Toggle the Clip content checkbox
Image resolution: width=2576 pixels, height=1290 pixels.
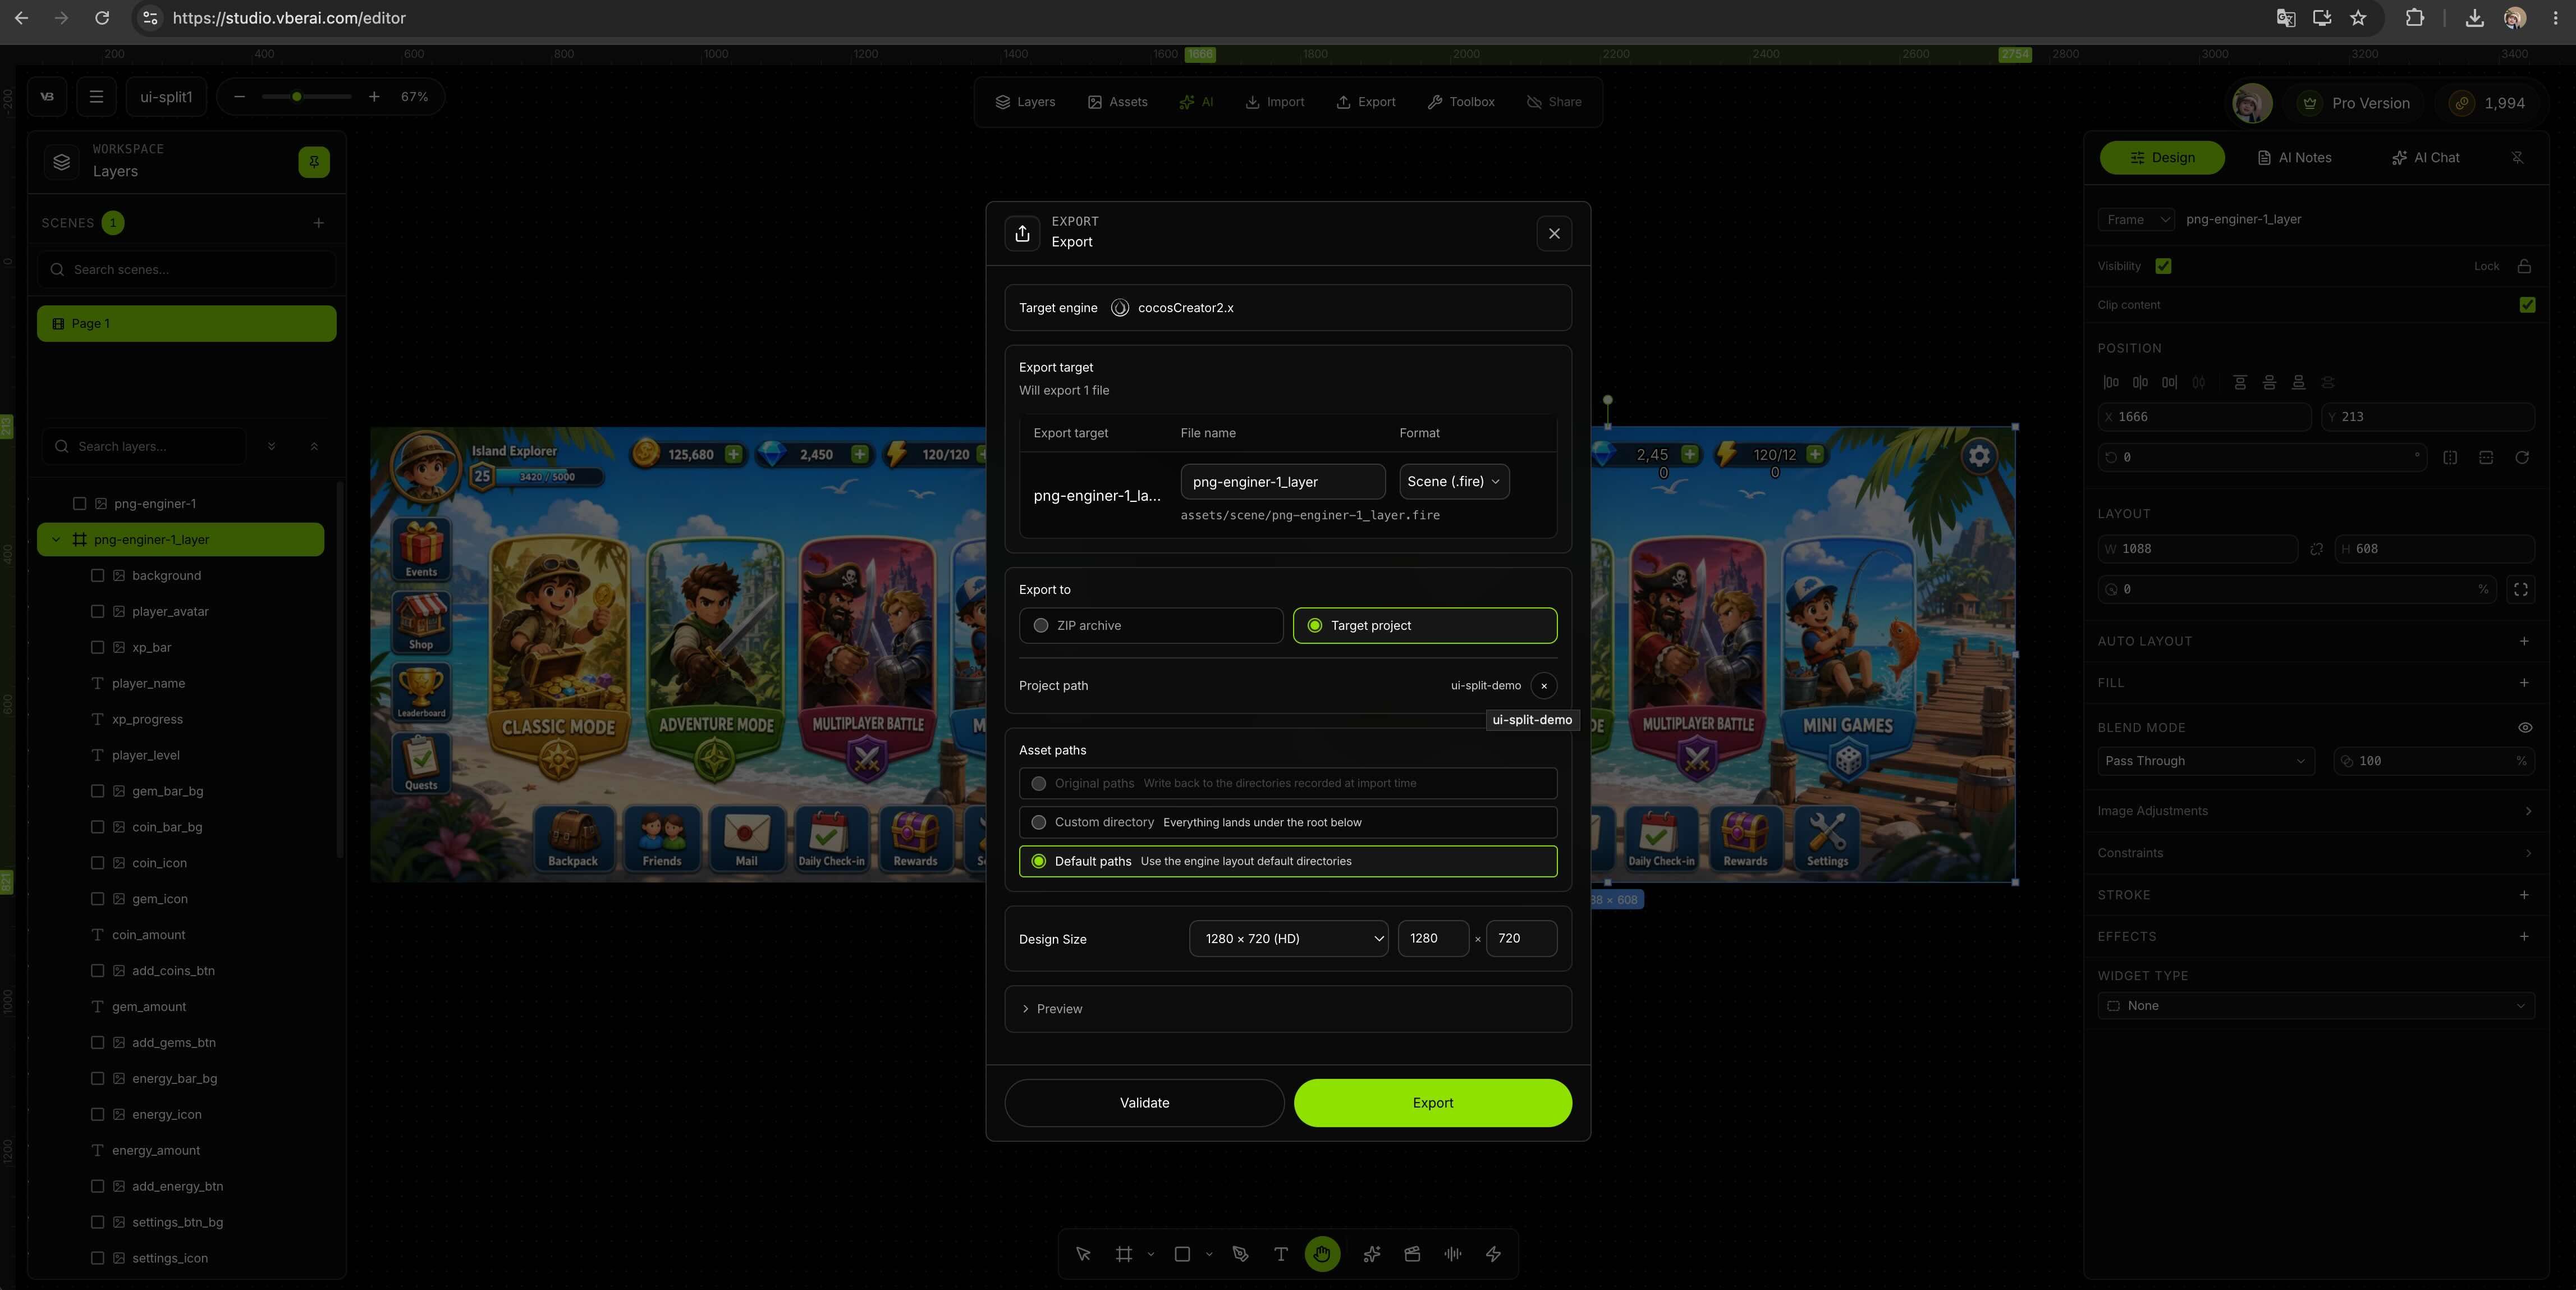pos(2527,305)
